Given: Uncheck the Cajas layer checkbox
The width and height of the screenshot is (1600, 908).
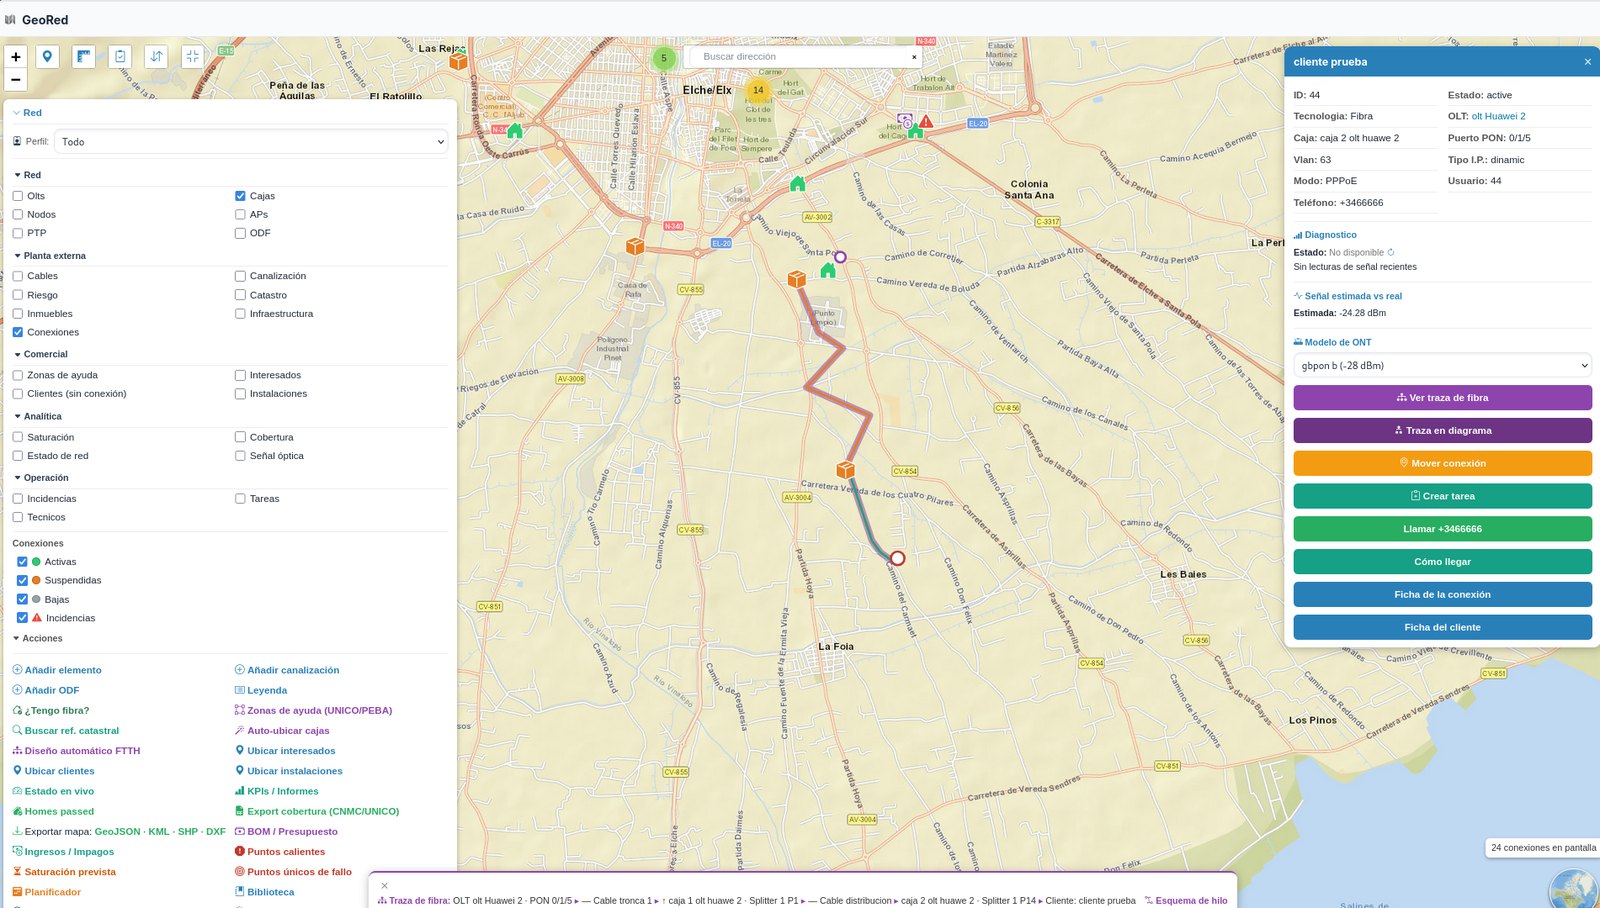Looking at the screenshot, I should point(240,196).
